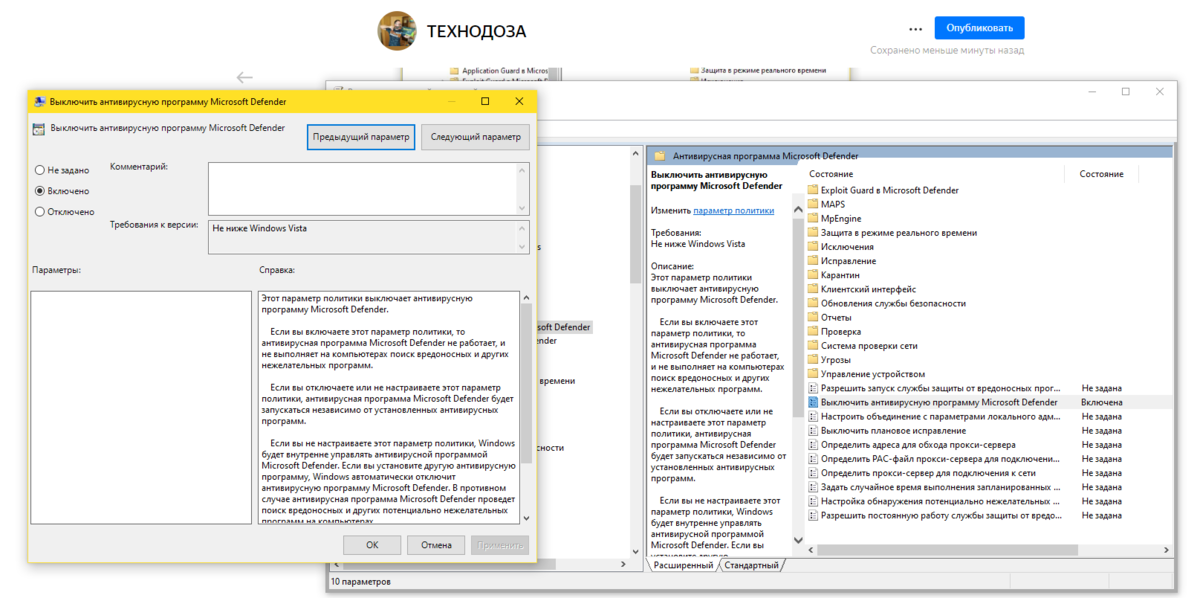This screenshot has width=1200, height=598.
Task: Click the back arrow left of the editor window
Action: (244, 77)
